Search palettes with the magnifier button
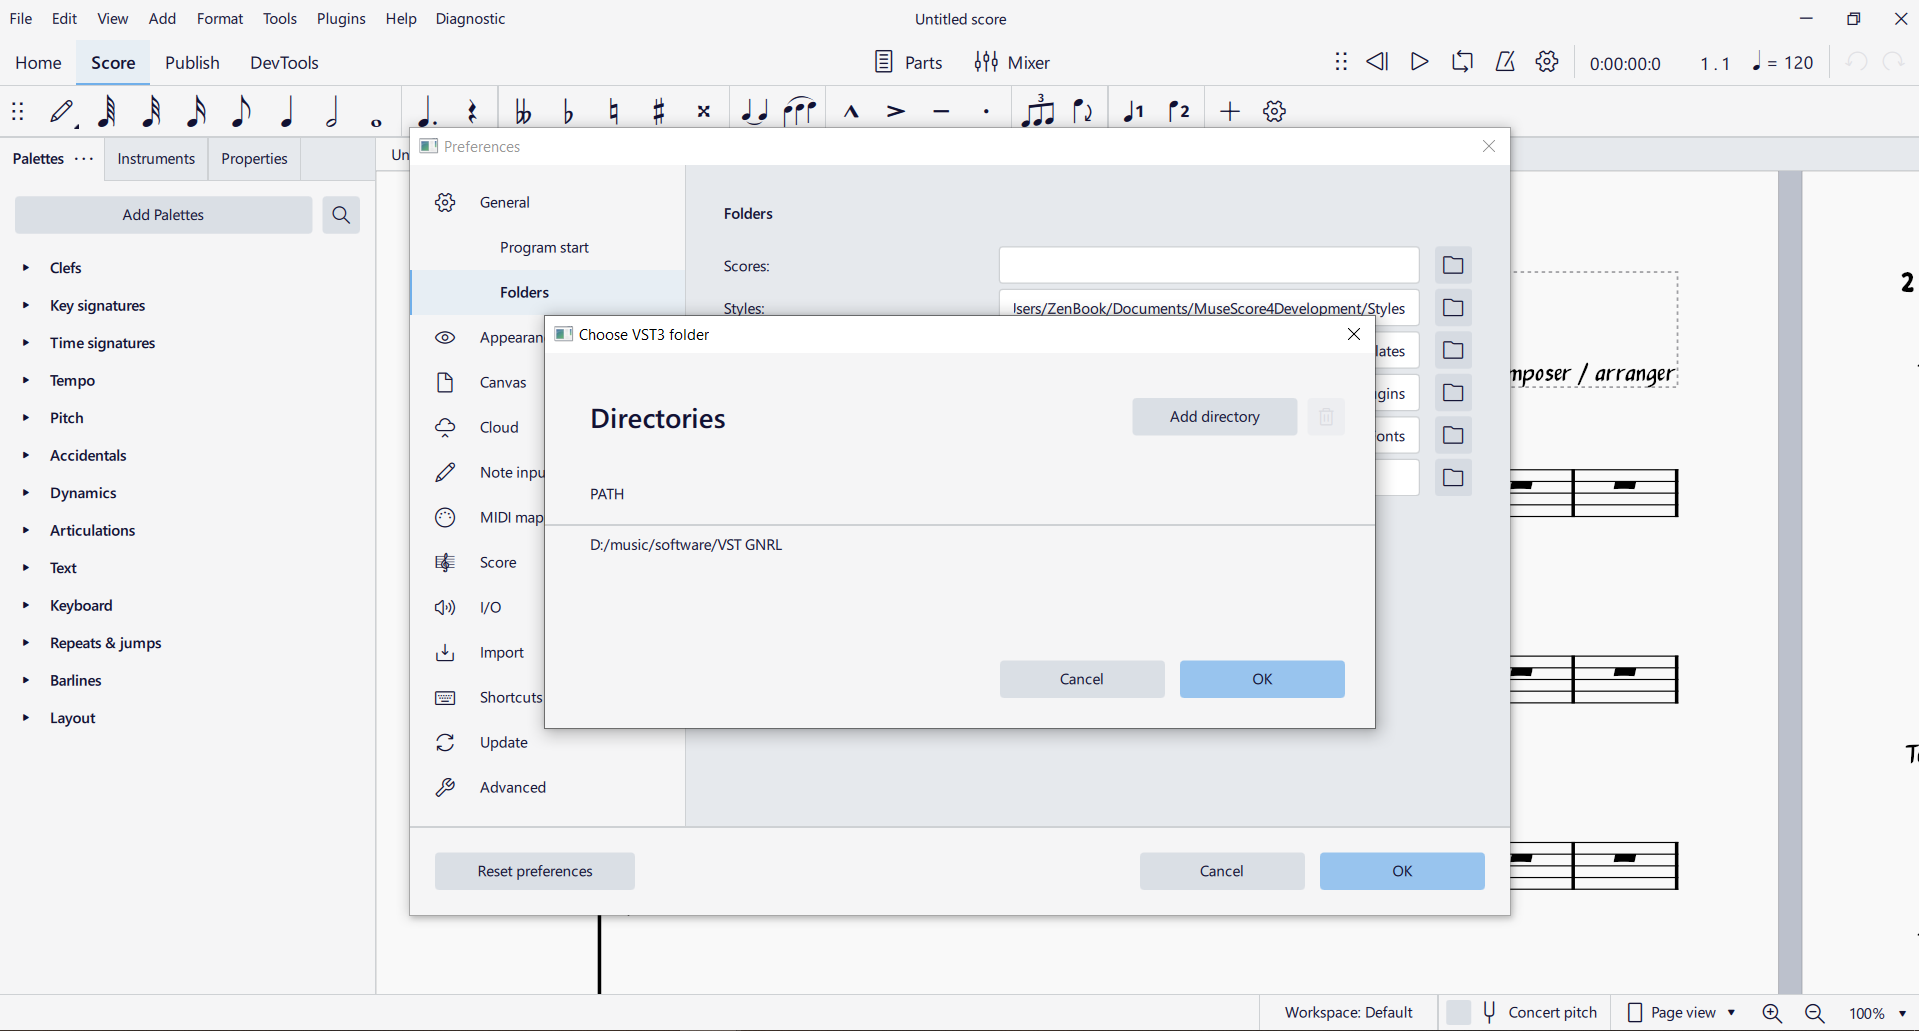Viewport: 1919px width, 1031px height. (341, 215)
